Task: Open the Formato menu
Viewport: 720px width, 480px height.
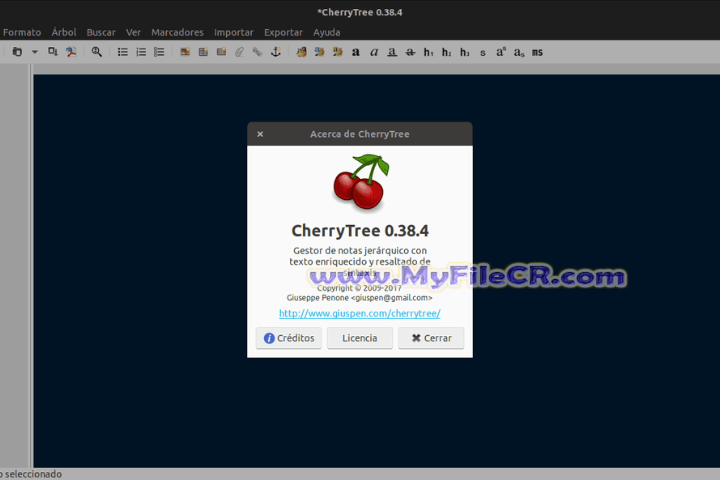Action: tap(22, 32)
